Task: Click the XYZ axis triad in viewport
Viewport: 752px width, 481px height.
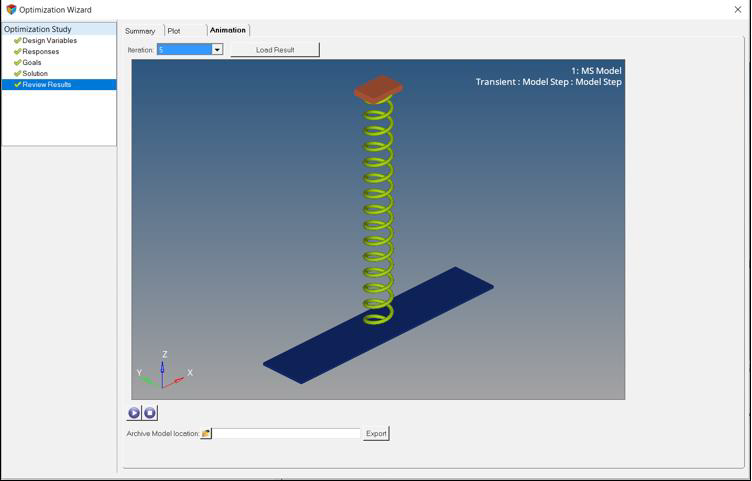Action: (x=163, y=372)
